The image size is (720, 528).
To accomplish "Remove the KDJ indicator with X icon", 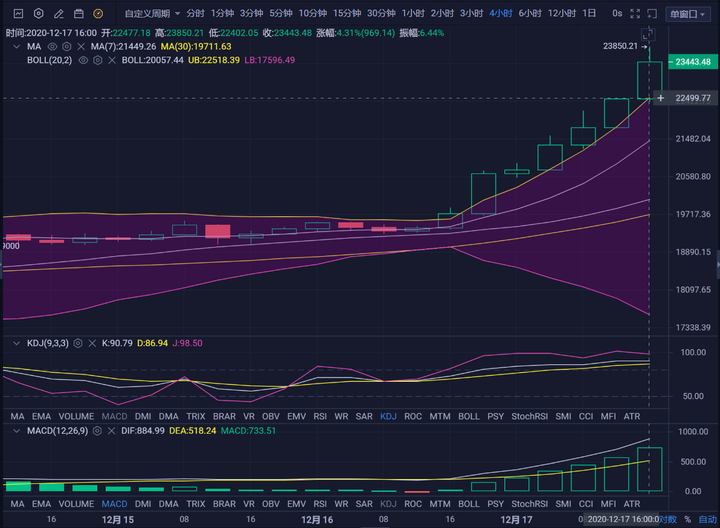I will (92, 343).
